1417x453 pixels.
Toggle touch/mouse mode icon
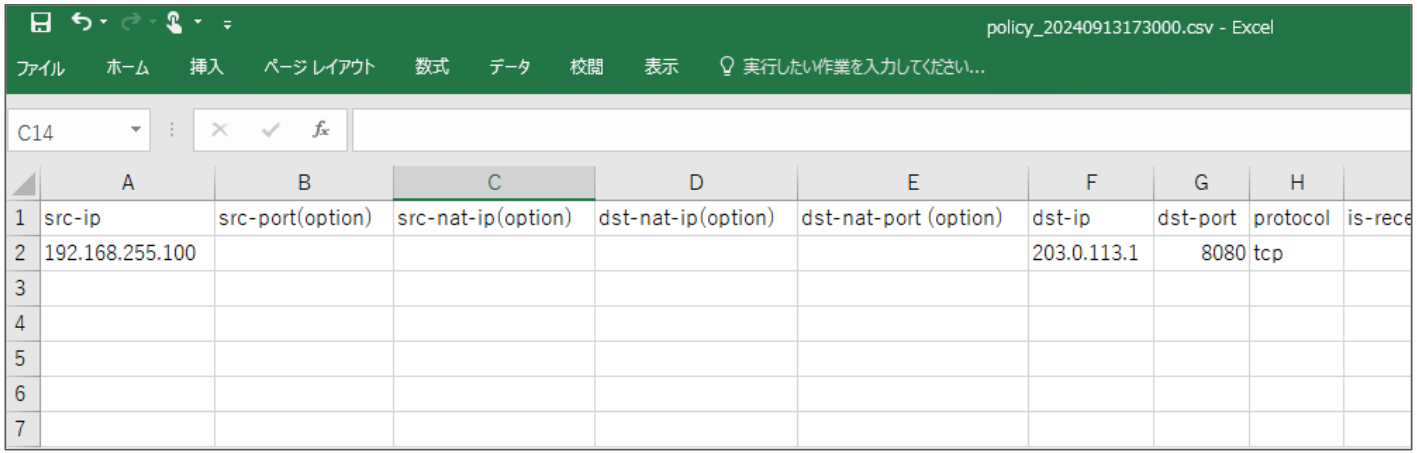coord(174,22)
